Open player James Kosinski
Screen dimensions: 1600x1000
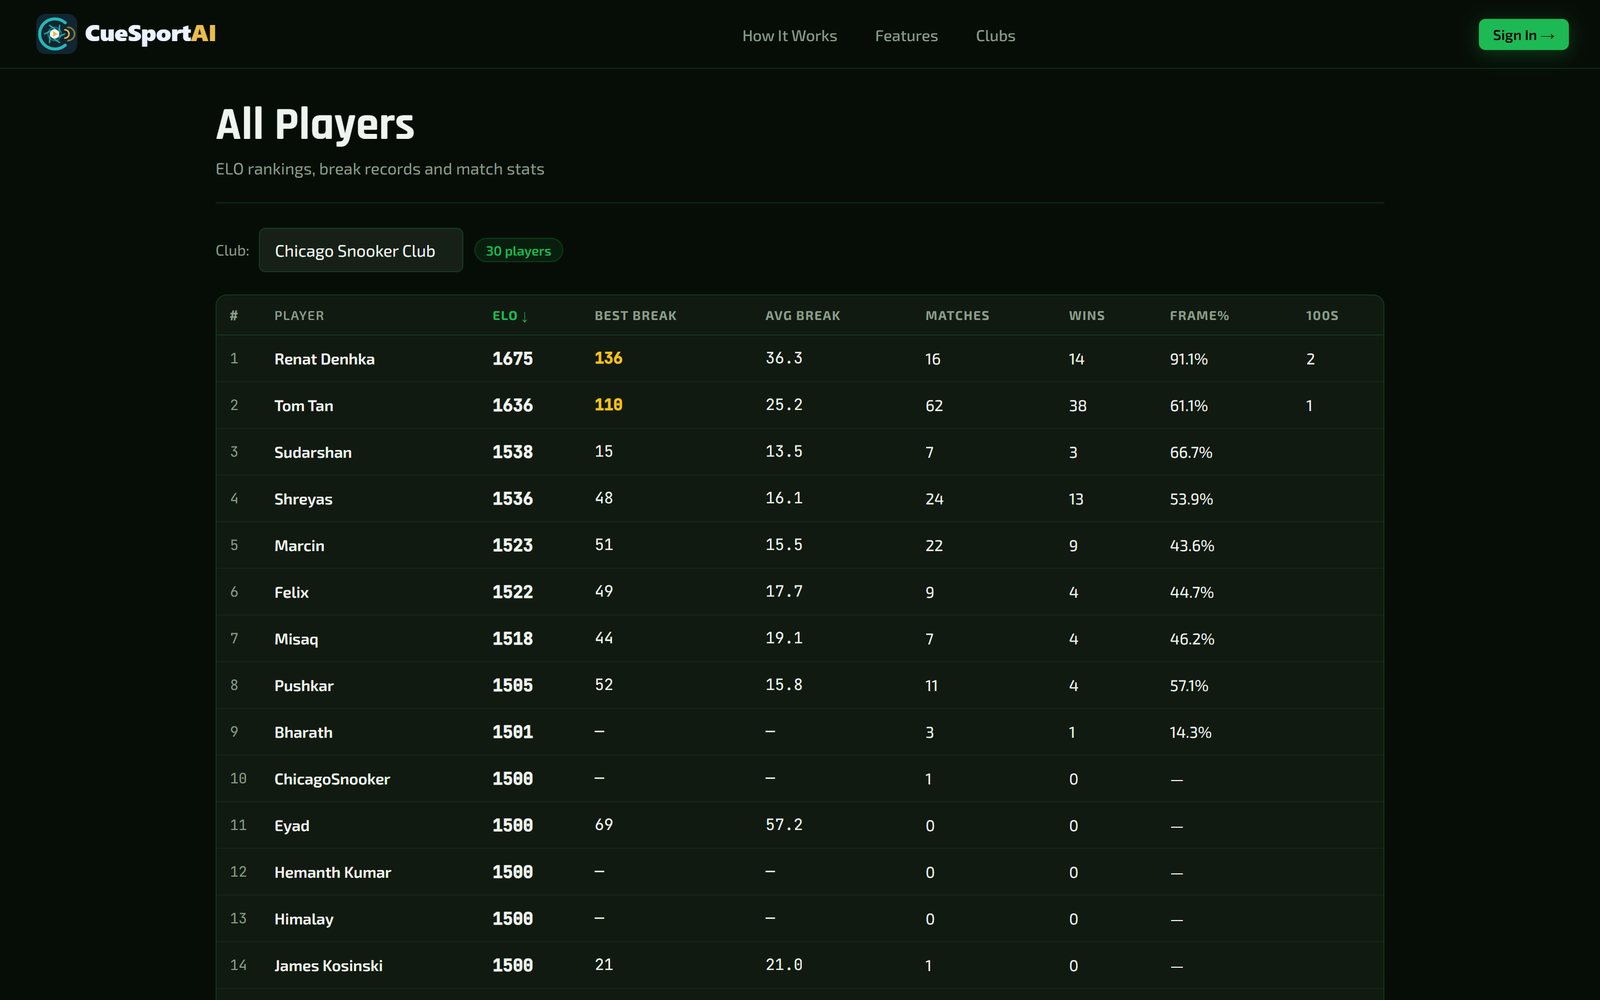click(x=328, y=966)
